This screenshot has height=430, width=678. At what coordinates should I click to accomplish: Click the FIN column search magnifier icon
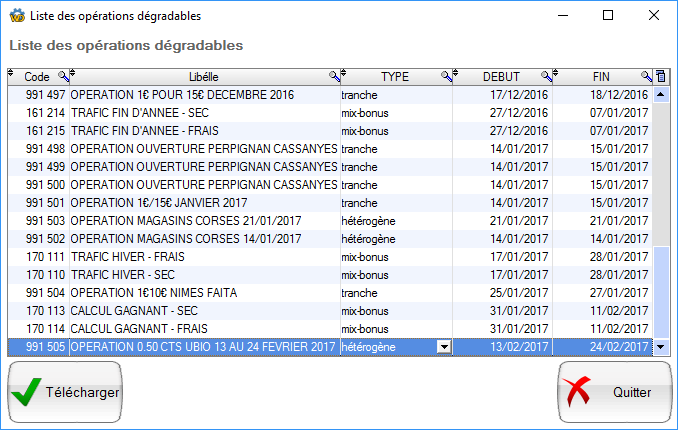646,76
